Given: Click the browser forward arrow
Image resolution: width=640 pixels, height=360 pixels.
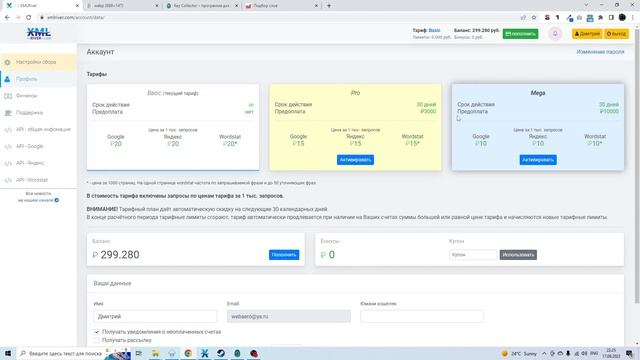Looking at the screenshot, I should click(18, 18).
